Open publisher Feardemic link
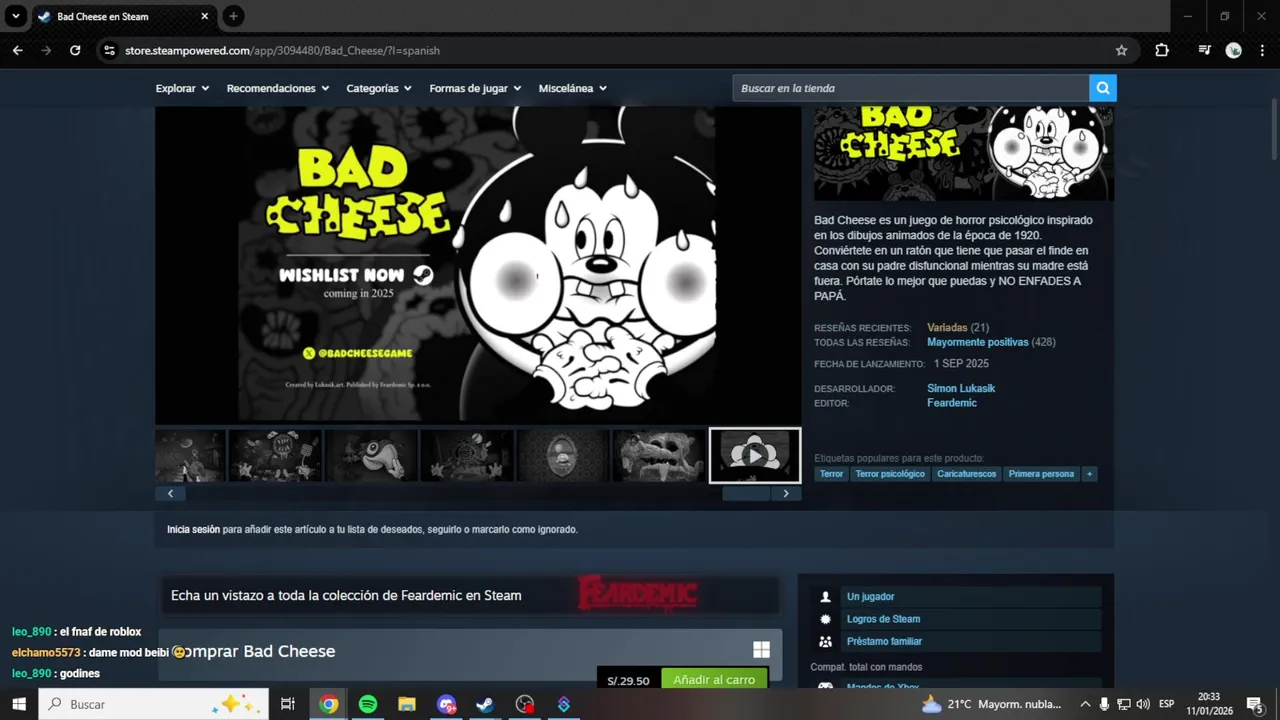The height and width of the screenshot is (720, 1280). point(952,403)
